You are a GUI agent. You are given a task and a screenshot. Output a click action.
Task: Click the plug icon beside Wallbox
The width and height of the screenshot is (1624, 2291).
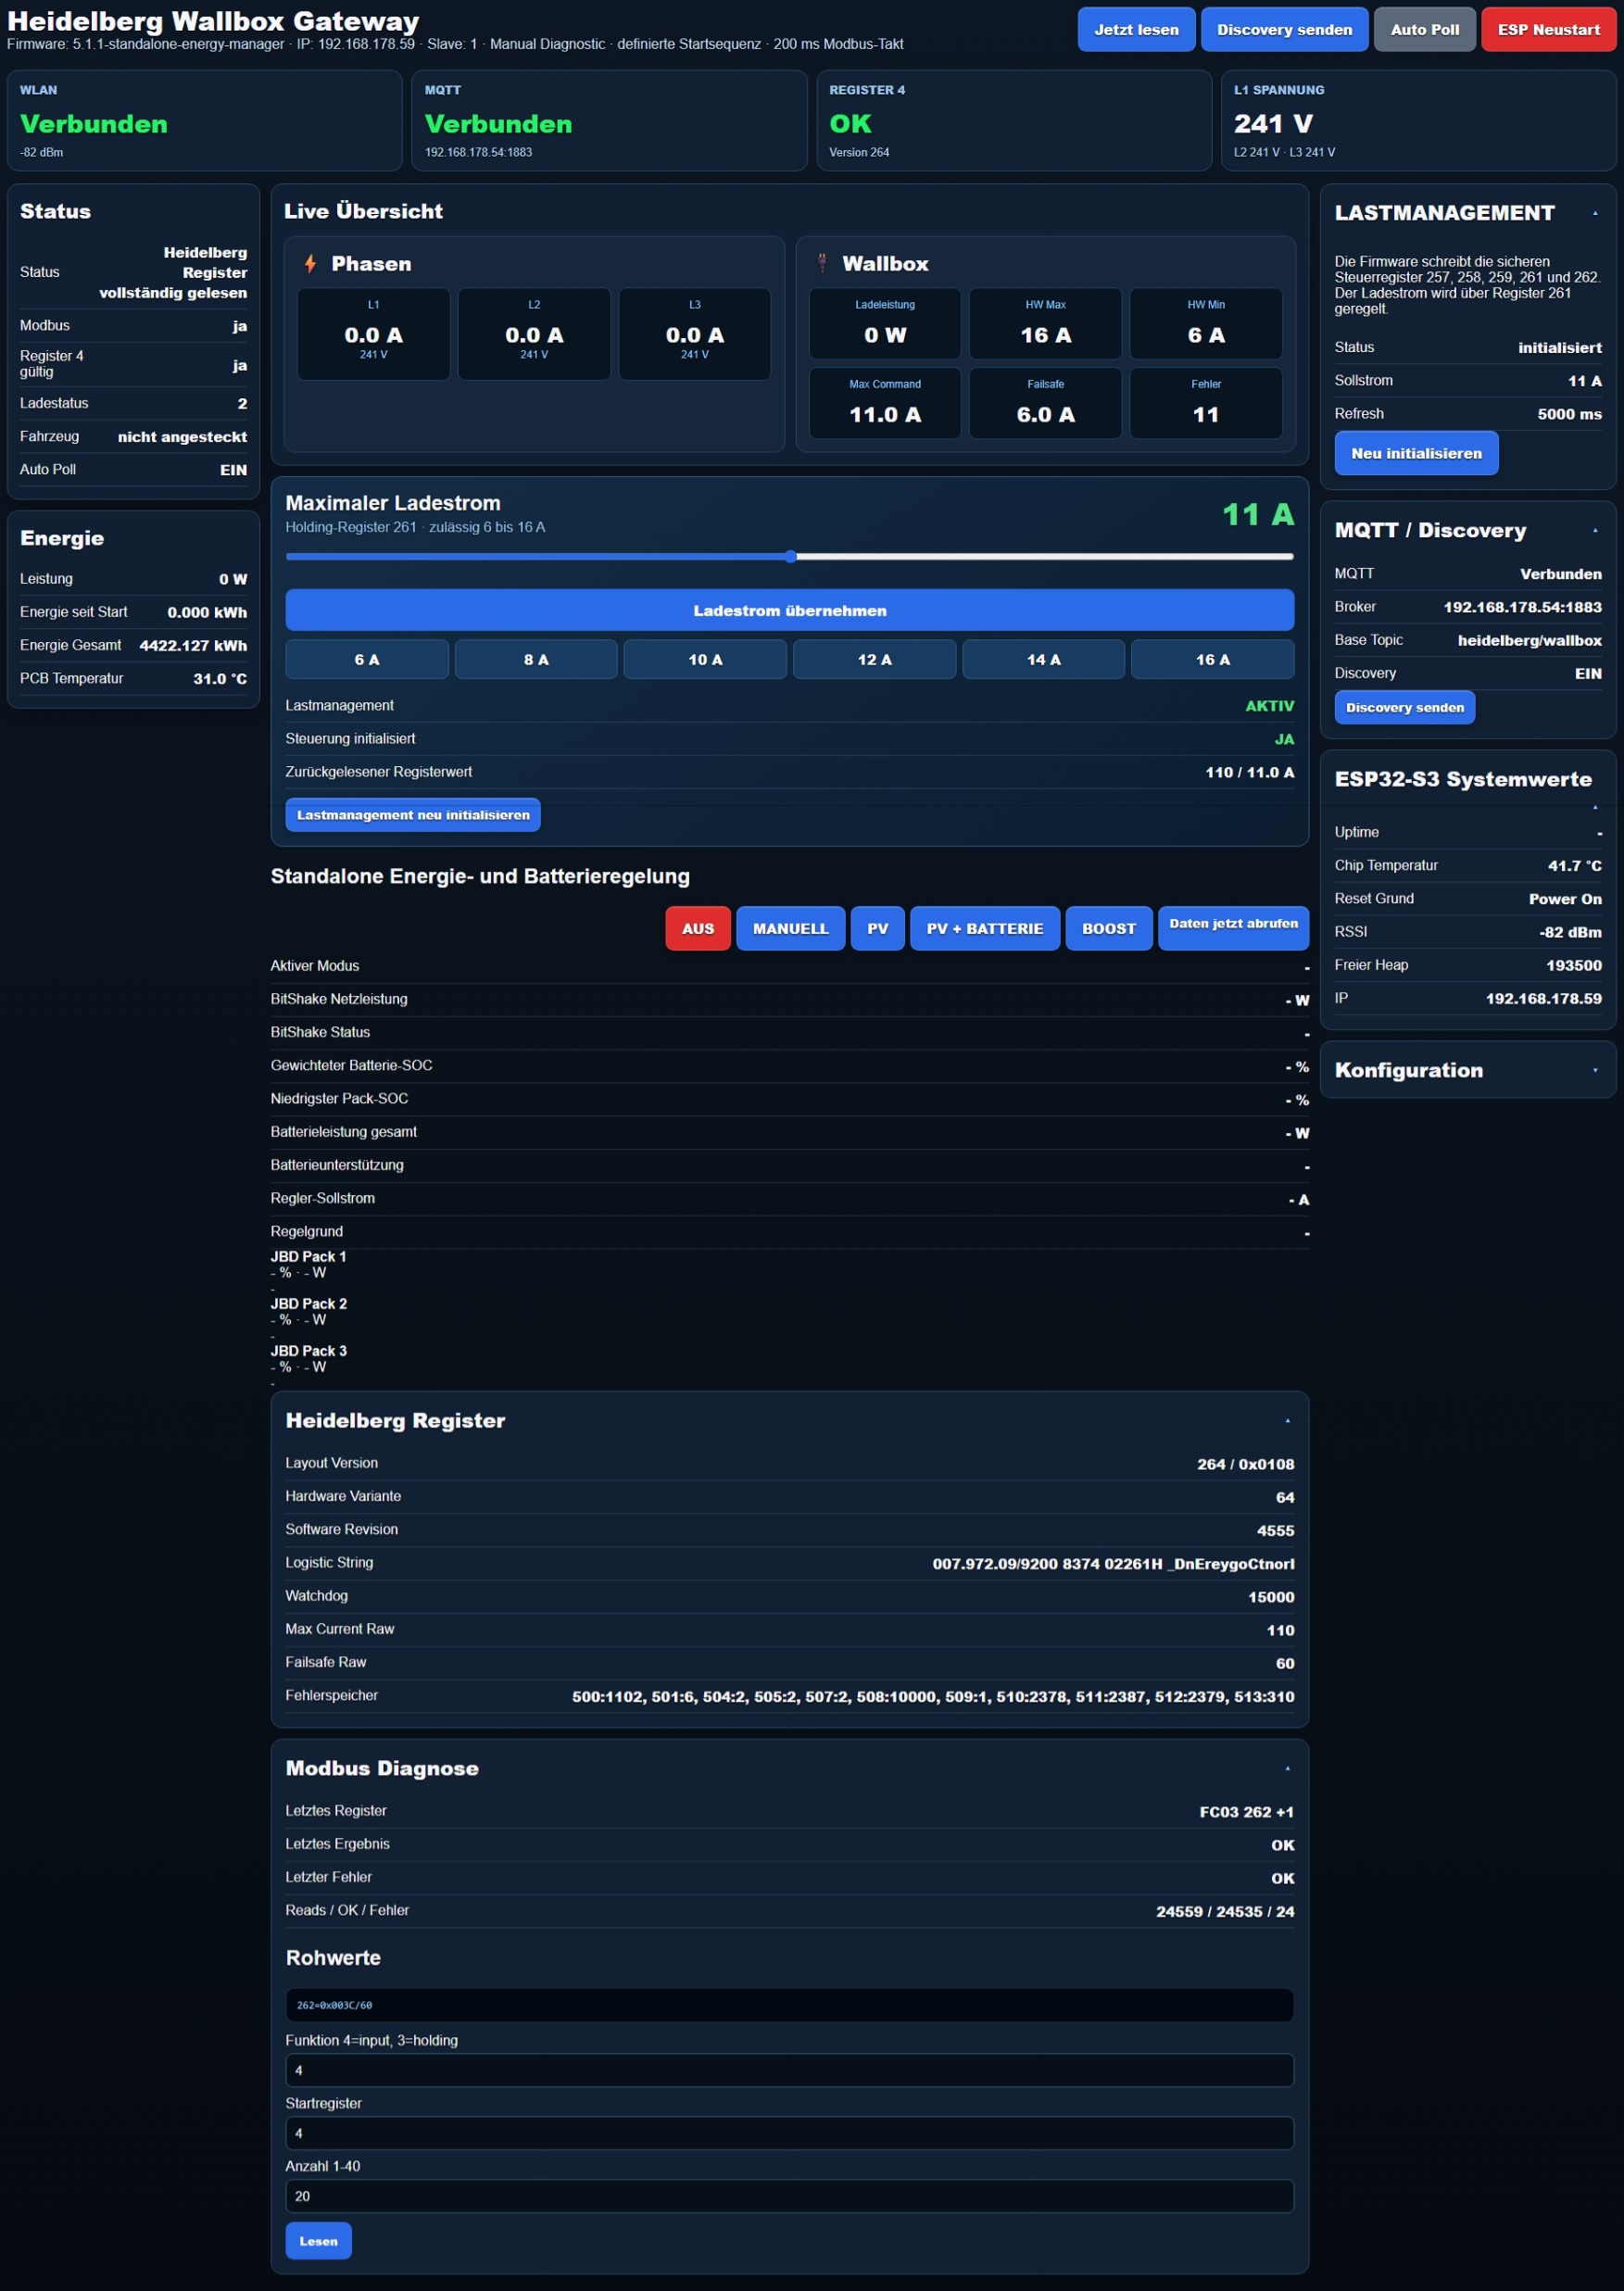(x=822, y=263)
